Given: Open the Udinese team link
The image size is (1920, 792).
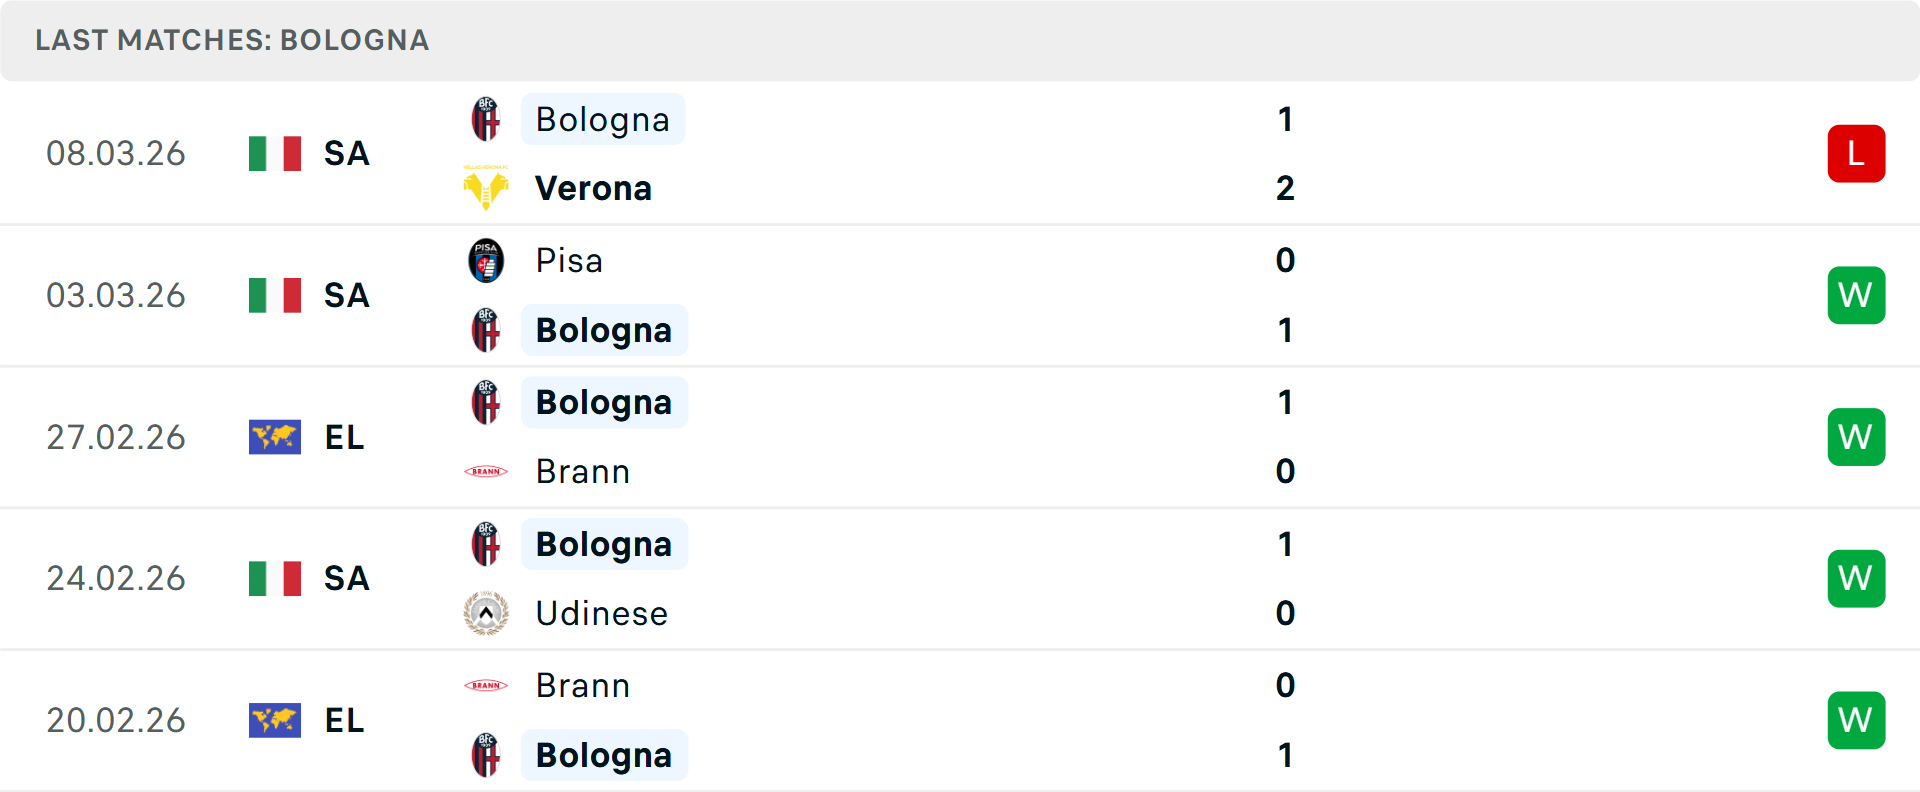Looking at the screenshot, I should [x=601, y=613].
